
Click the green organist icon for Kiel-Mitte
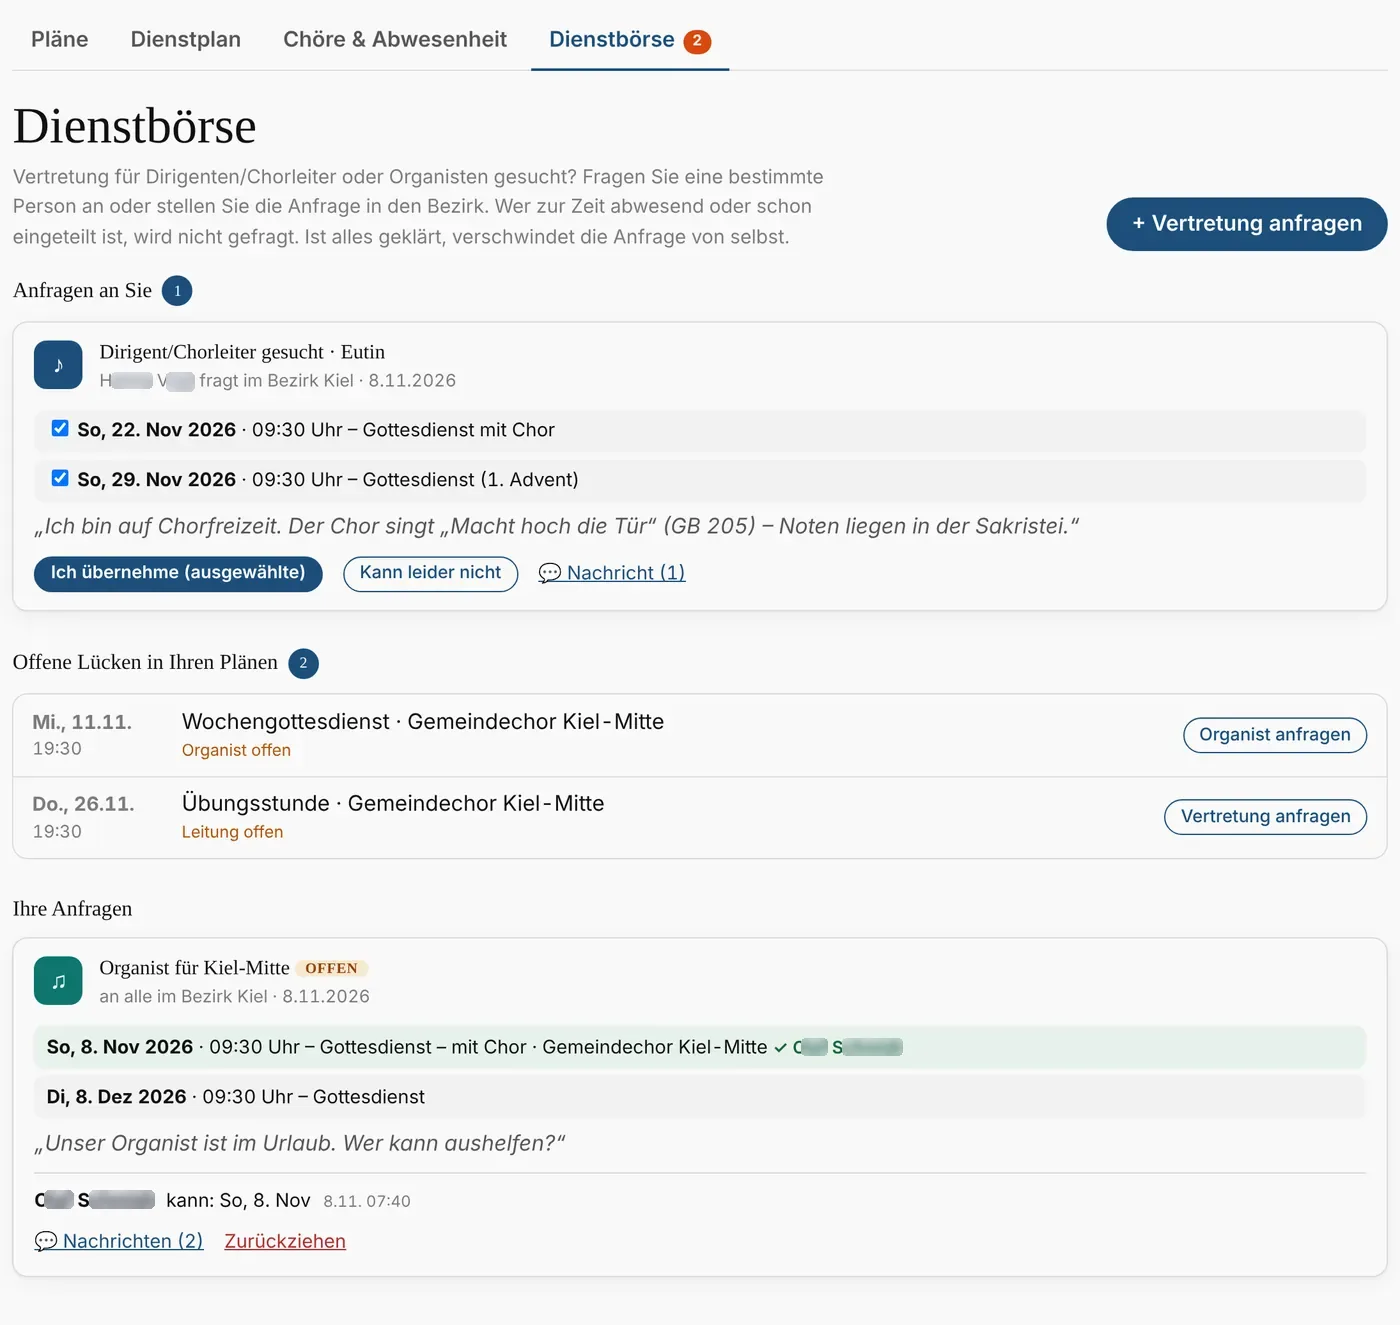tap(58, 981)
